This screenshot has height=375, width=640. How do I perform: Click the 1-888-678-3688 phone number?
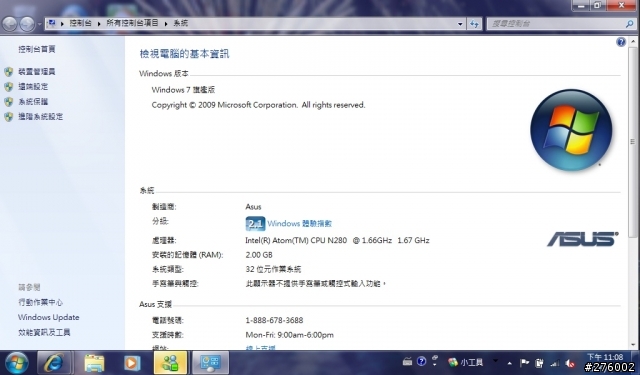coord(274,320)
